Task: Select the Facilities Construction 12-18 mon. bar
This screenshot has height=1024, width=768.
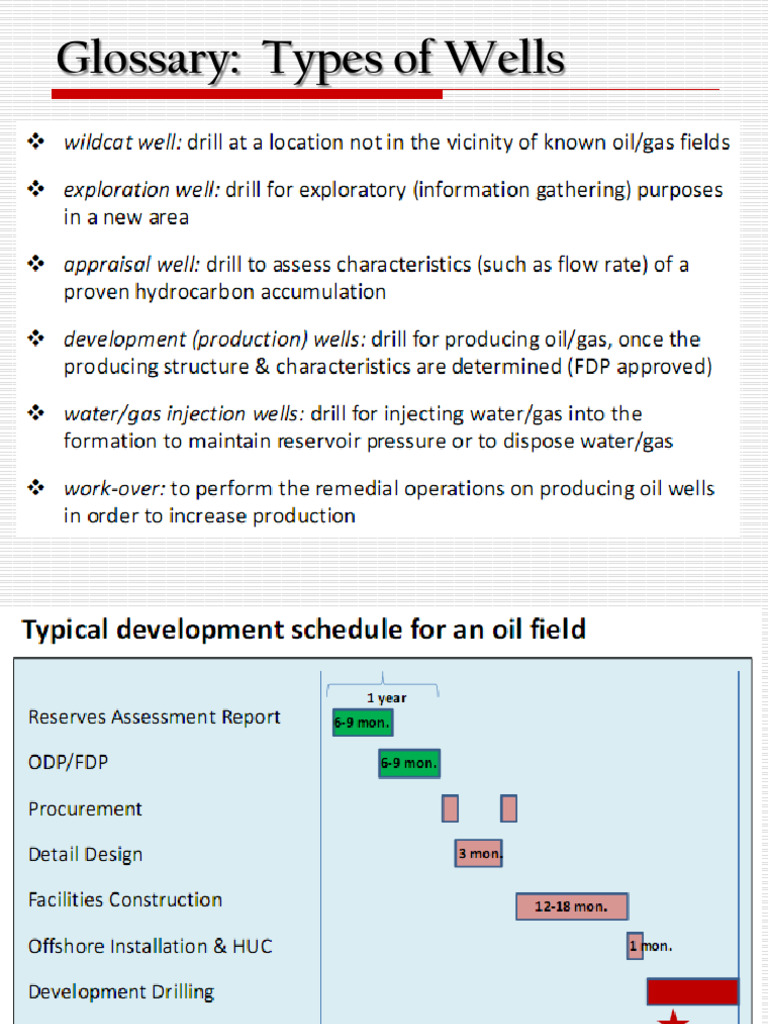Action: [x=572, y=906]
